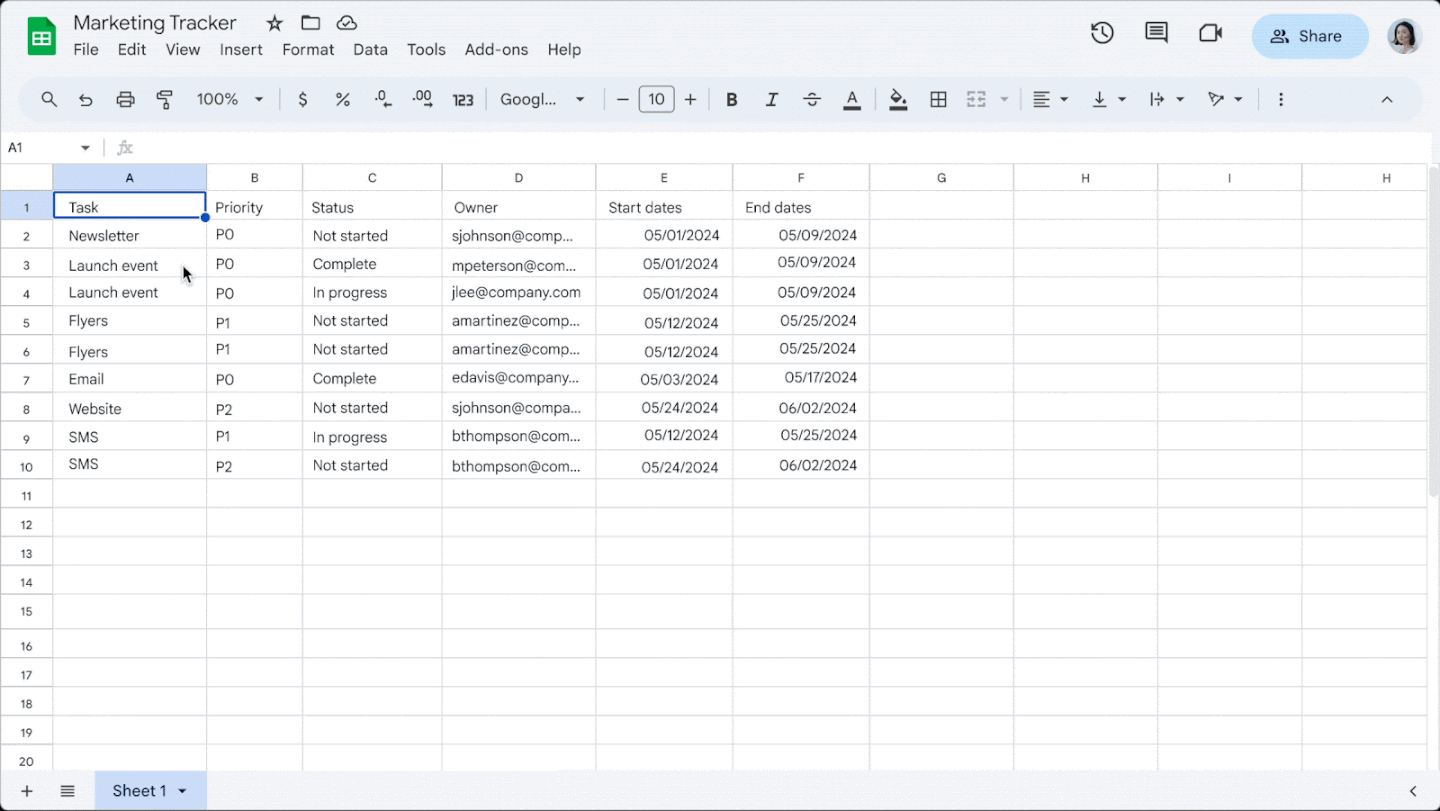Star the Marketing Tracker document
Image resolution: width=1440 pixels, height=811 pixels.
[x=274, y=23]
